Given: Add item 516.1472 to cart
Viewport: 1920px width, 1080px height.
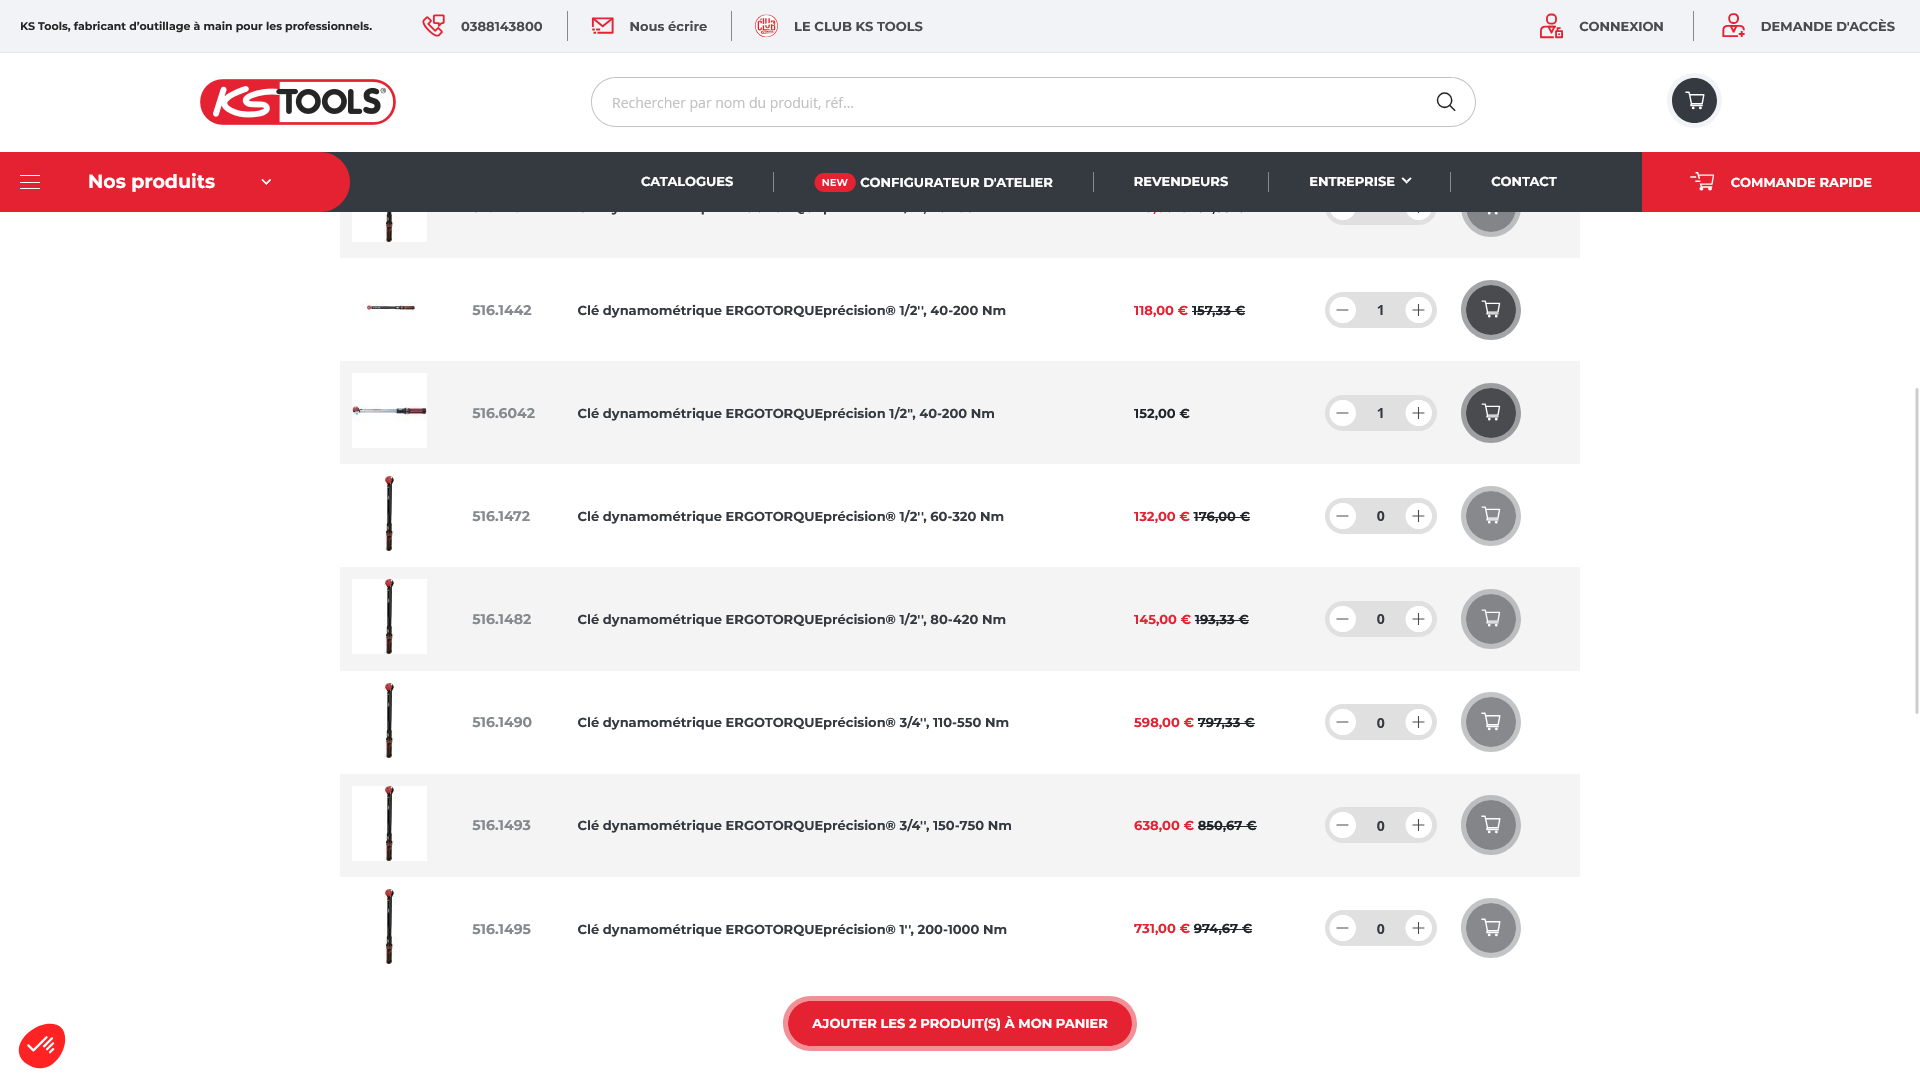Looking at the screenshot, I should point(1490,516).
